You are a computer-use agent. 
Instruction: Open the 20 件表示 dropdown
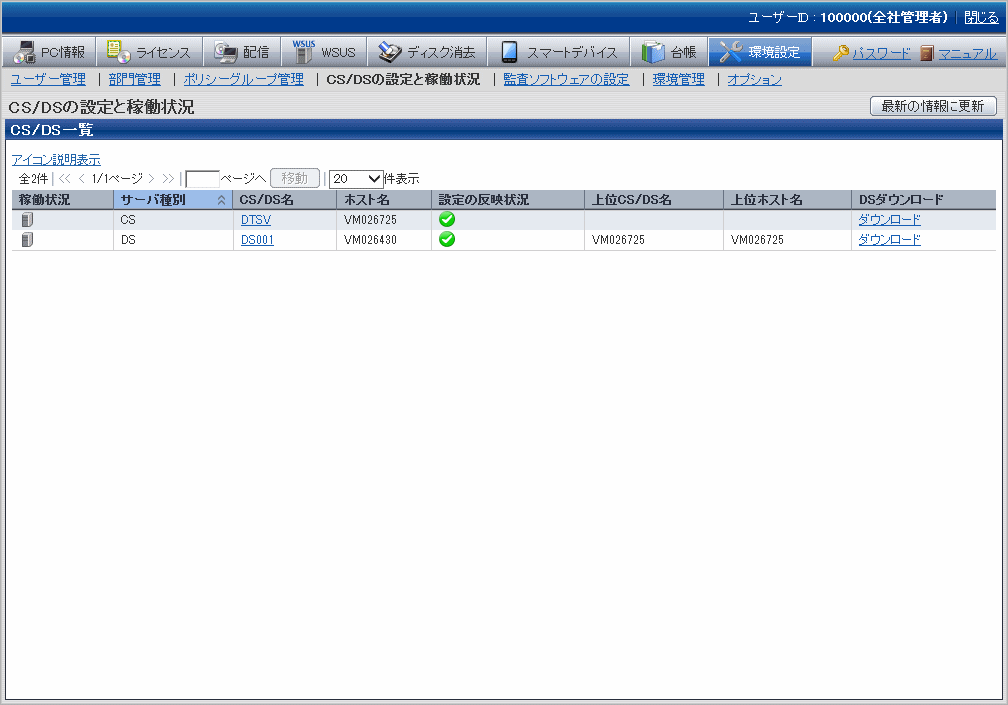356,179
